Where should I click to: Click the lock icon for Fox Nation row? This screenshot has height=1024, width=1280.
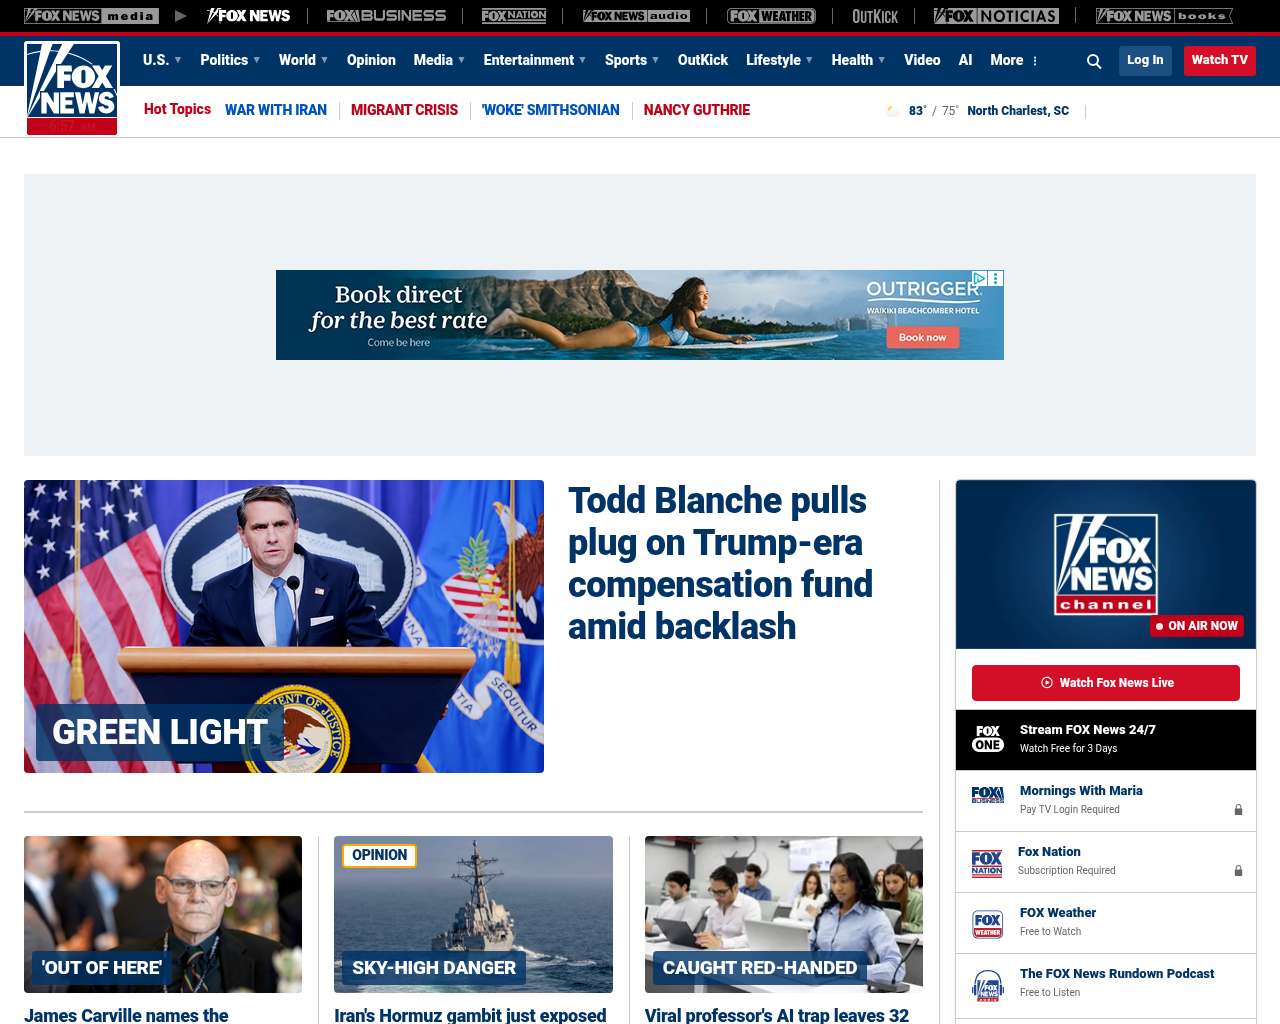(x=1238, y=871)
